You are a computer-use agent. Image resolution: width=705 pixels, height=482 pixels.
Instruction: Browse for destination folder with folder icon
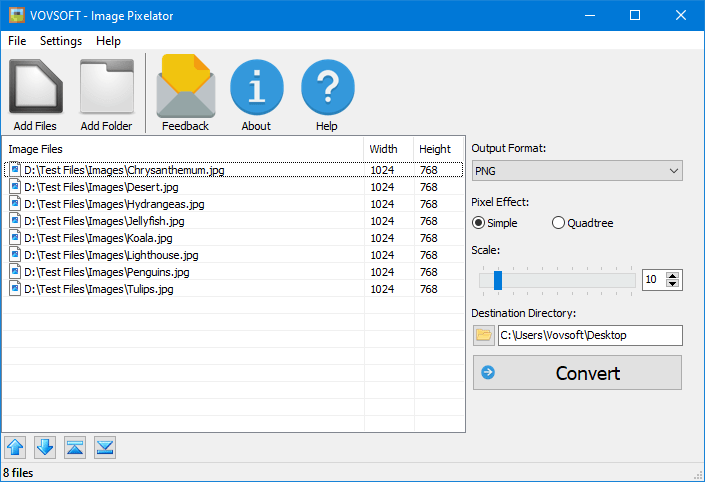484,335
